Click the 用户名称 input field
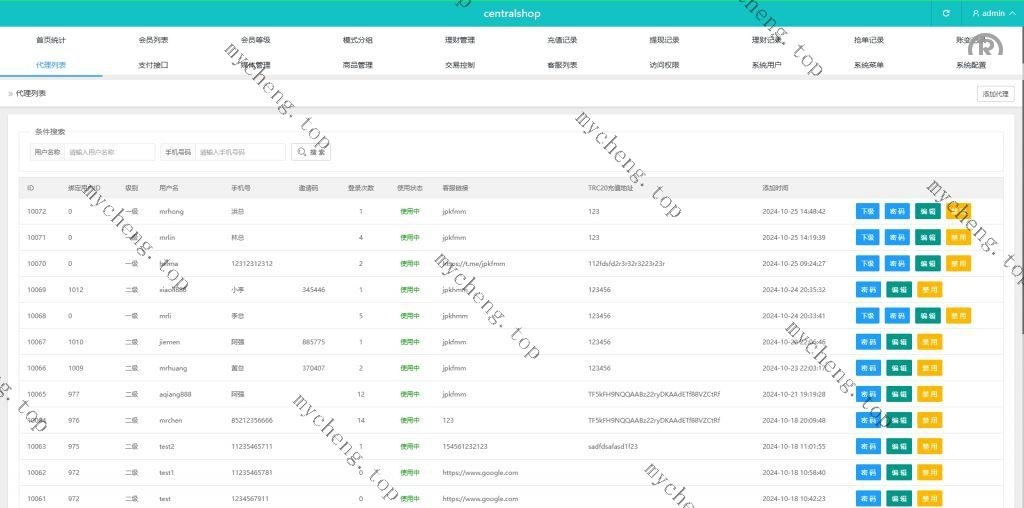 (110, 152)
